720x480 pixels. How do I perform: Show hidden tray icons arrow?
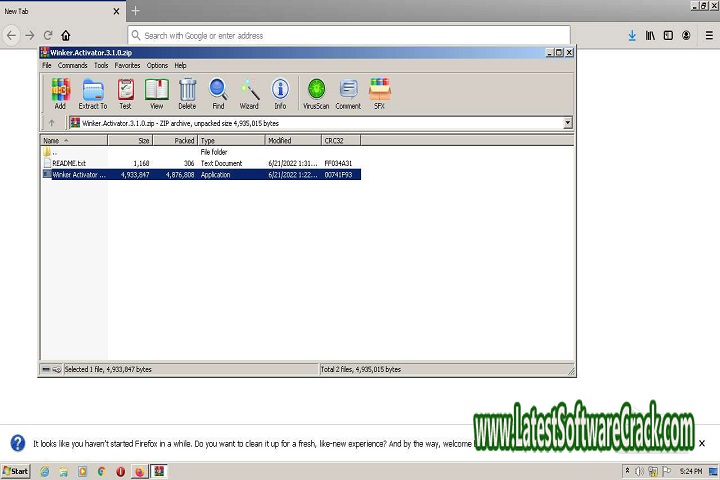[627, 471]
